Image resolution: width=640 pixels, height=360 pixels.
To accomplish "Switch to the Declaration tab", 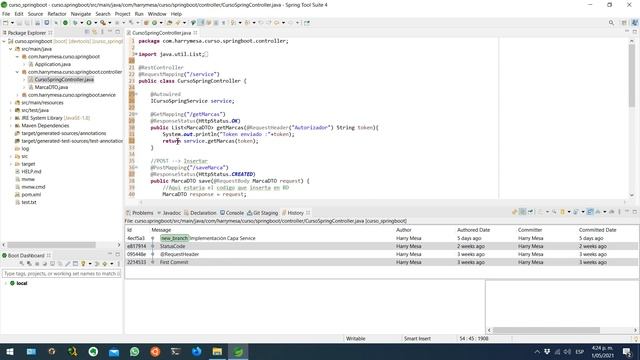I will 200,213.
